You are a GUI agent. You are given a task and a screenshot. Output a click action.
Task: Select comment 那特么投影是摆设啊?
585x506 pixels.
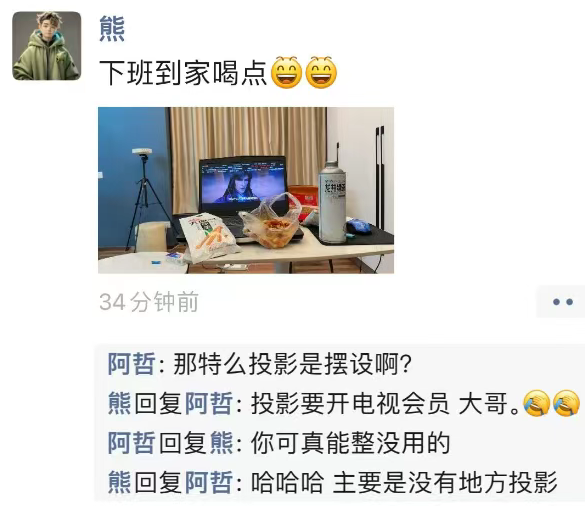[x=292, y=363]
